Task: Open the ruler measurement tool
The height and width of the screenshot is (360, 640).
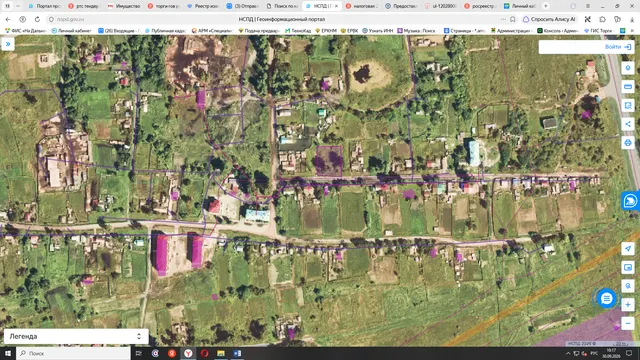Action: pyautogui.click(x=628, y=87)
